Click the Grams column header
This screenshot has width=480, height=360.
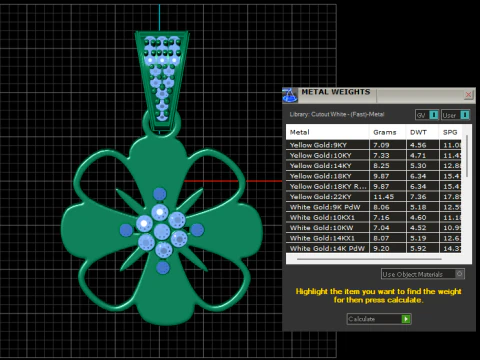387,132
